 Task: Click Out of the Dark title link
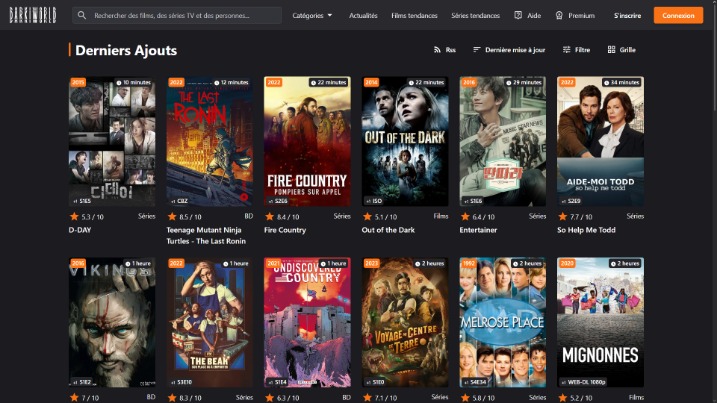(388, 230)
